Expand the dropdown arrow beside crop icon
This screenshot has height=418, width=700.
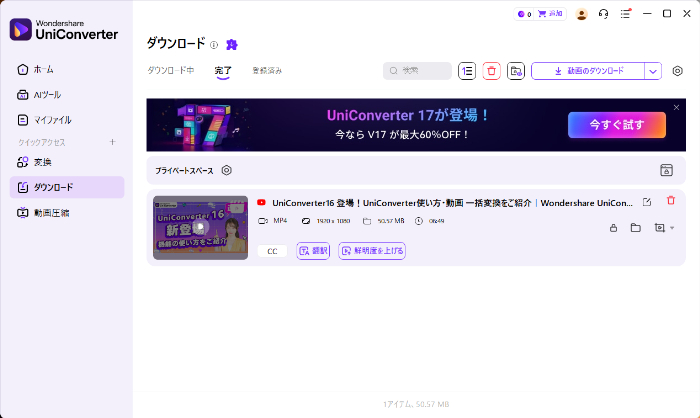pos(672,228)
